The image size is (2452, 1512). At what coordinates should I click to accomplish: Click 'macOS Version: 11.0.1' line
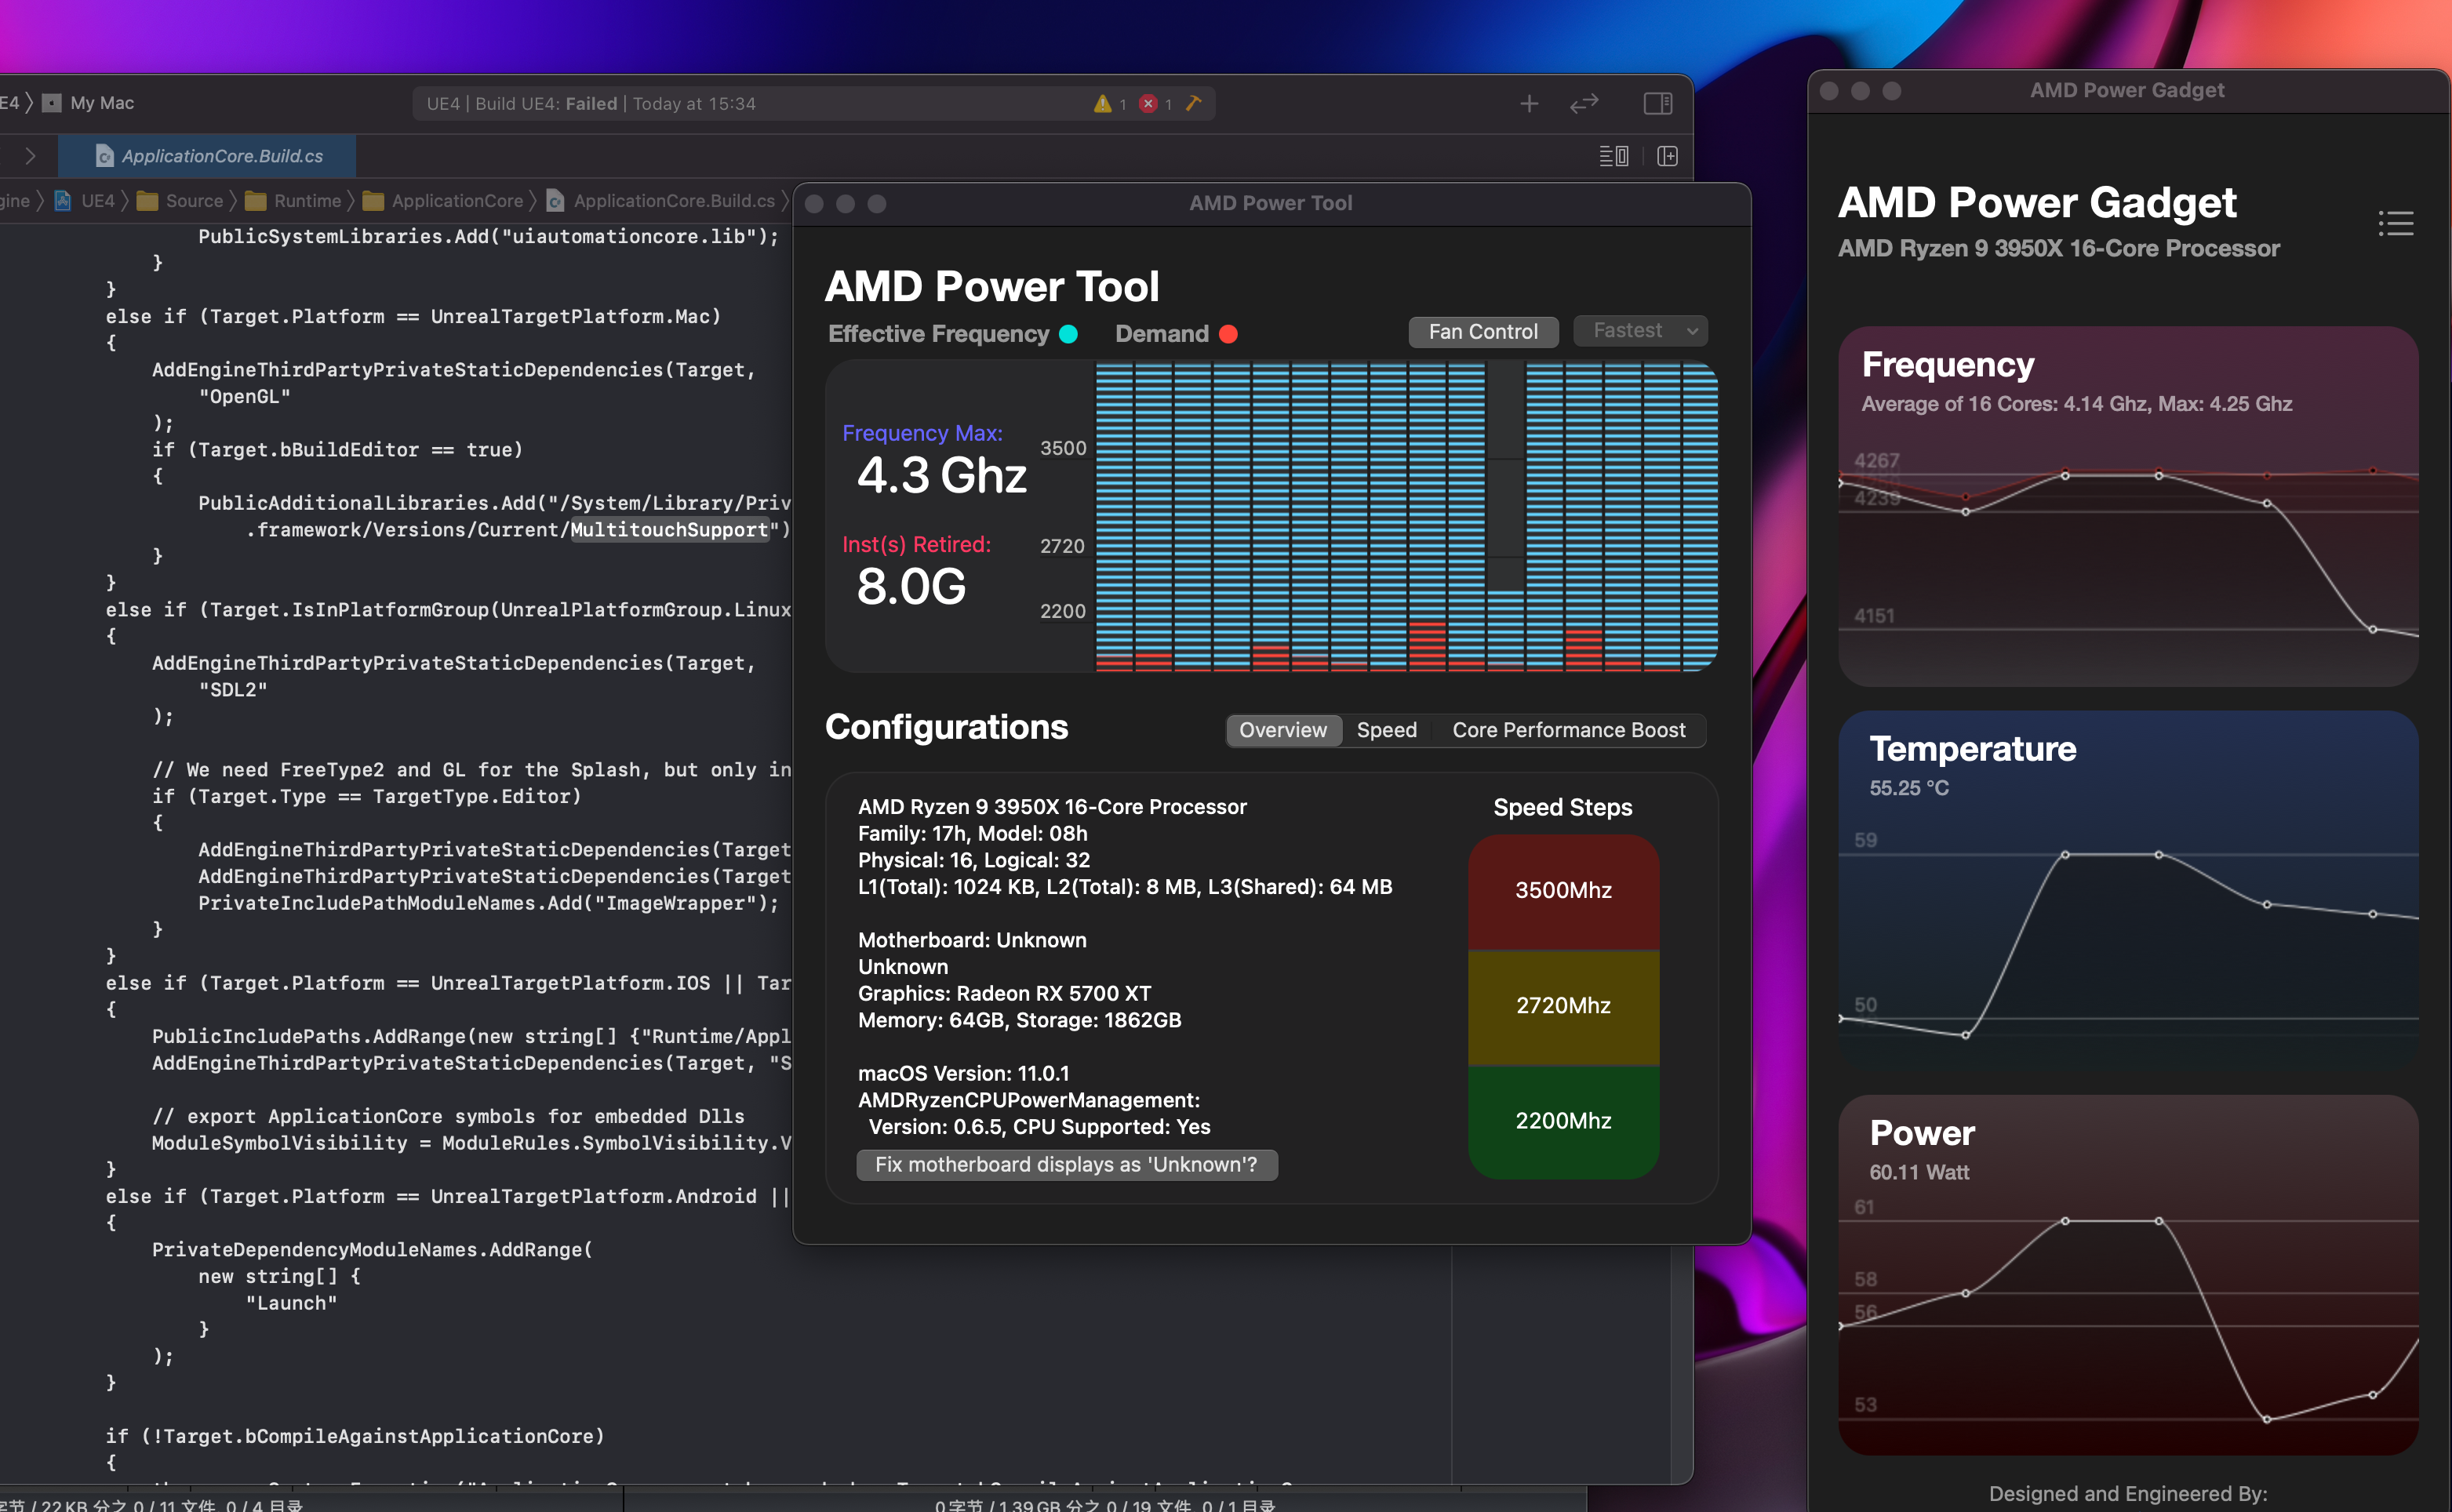pyautogui.click(x=963, y=1074)
